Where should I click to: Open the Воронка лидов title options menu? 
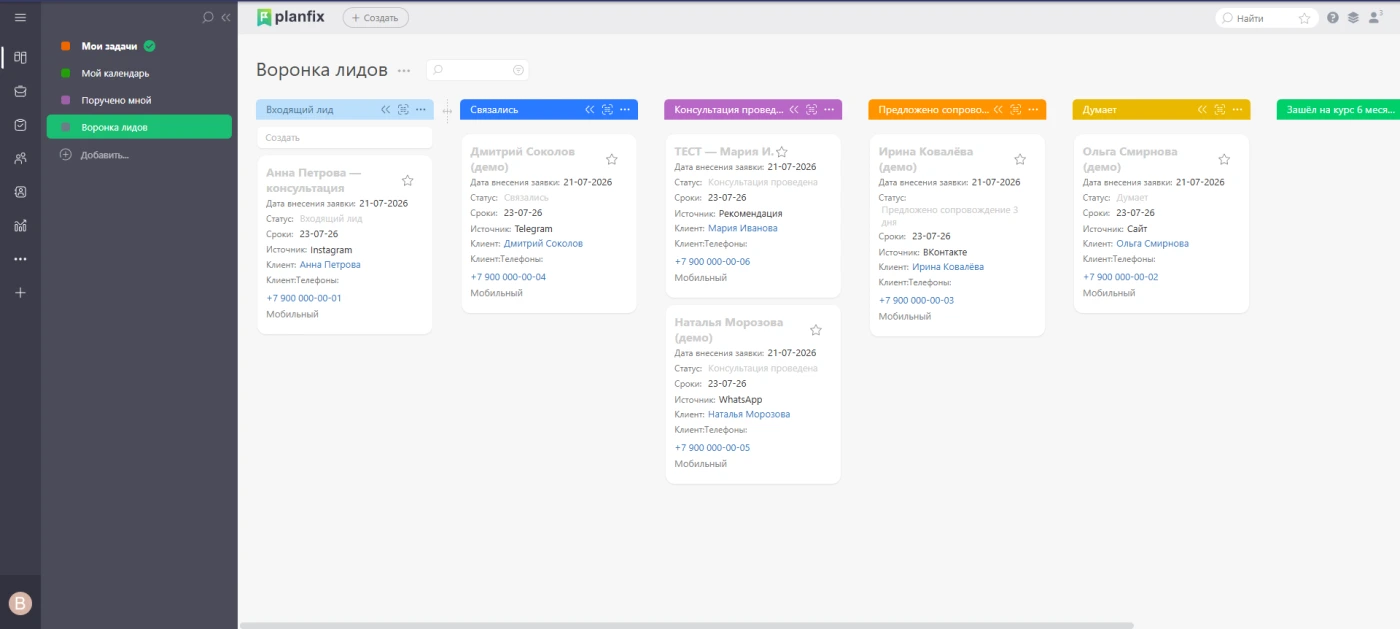pyautogui.click(x=404, y=70)
